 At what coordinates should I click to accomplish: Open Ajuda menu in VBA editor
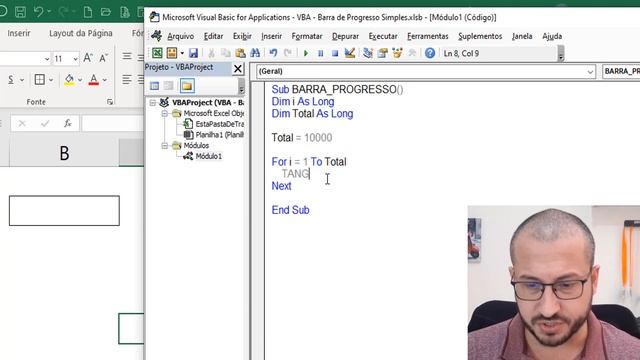point(552,36)
